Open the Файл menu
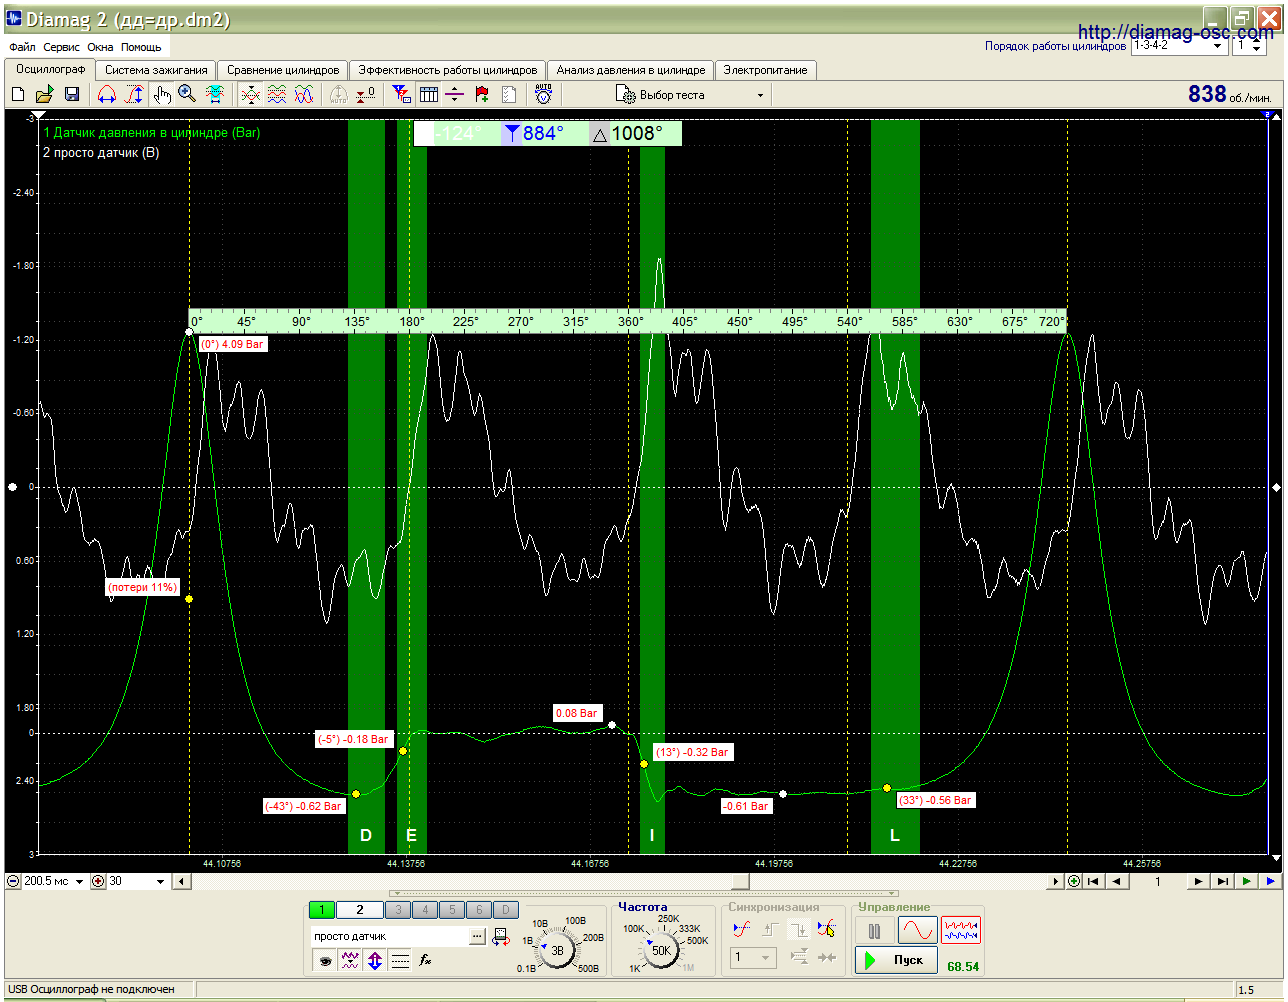 pyautogui.click(x=22, y=47)
